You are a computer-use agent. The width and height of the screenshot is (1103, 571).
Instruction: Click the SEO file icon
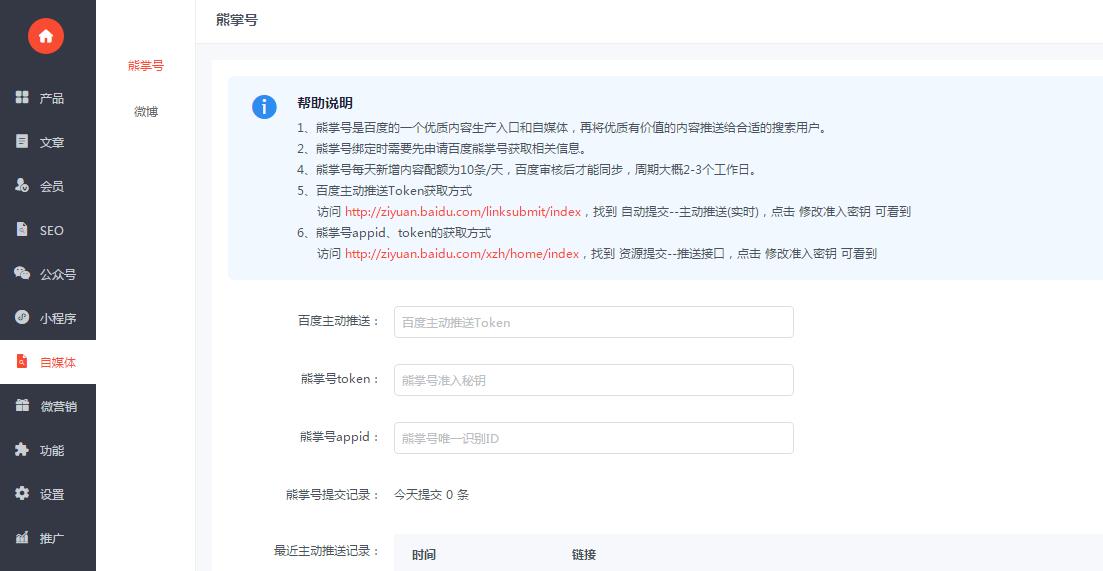pos(23,229)
